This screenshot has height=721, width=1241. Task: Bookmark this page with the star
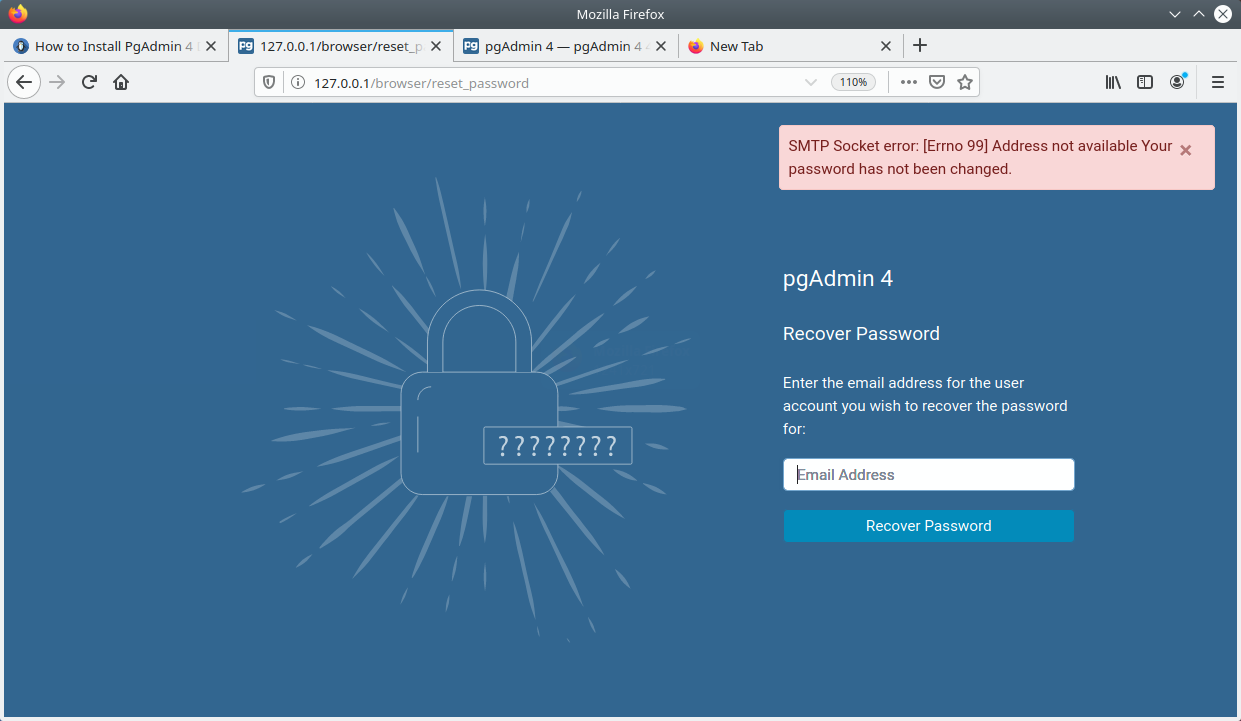[965, 82]
